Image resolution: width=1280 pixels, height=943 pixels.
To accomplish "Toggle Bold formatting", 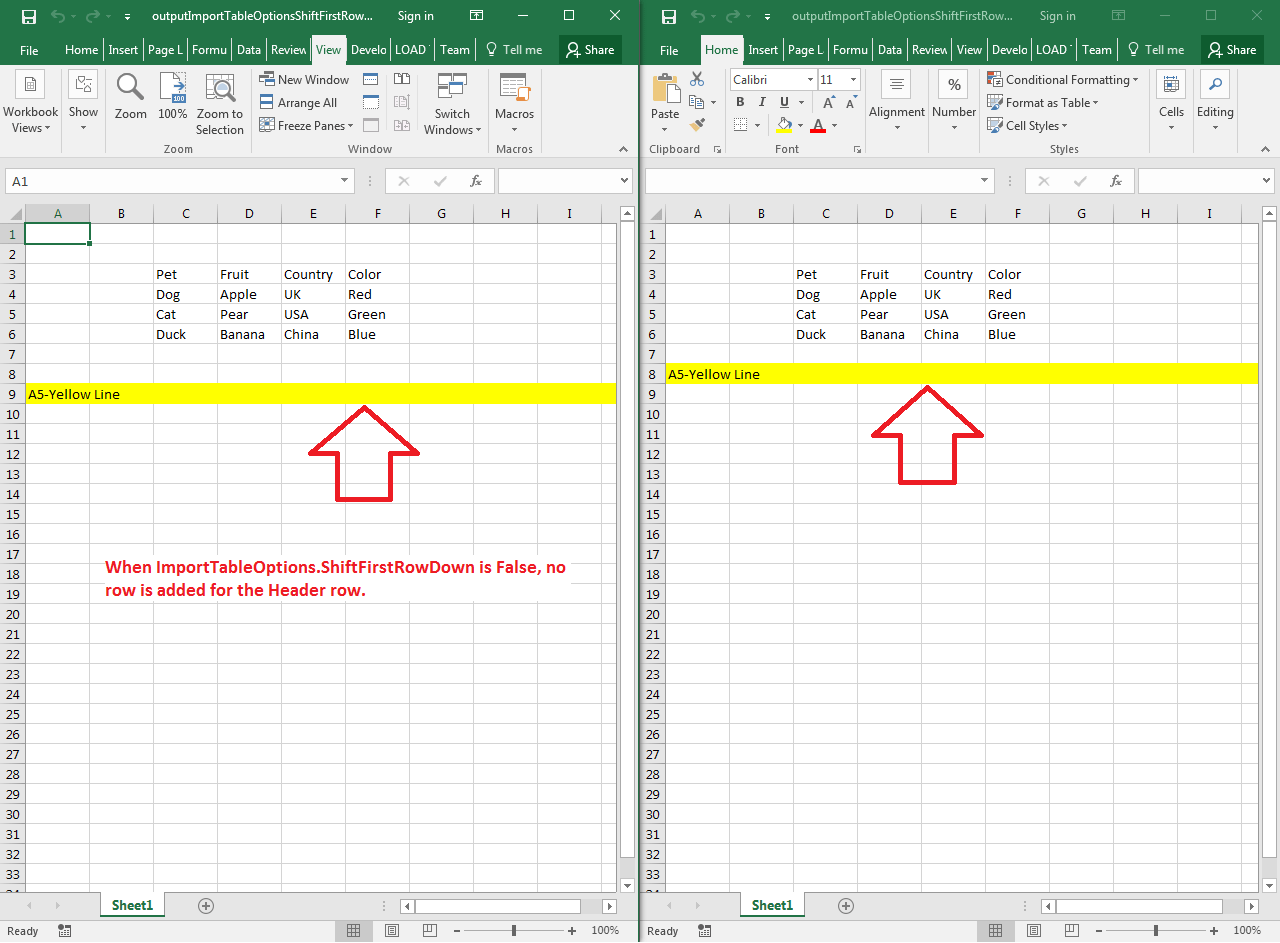I will pyautogui.click(x=740, y=102).
